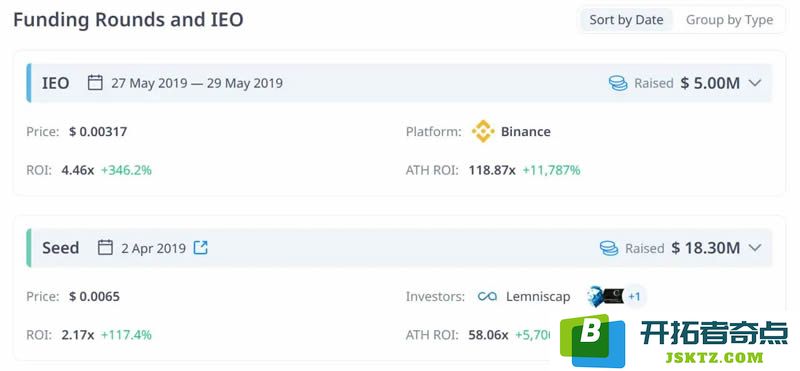
Task: Click the green B watermark logo
Action: tap(592, 338)
